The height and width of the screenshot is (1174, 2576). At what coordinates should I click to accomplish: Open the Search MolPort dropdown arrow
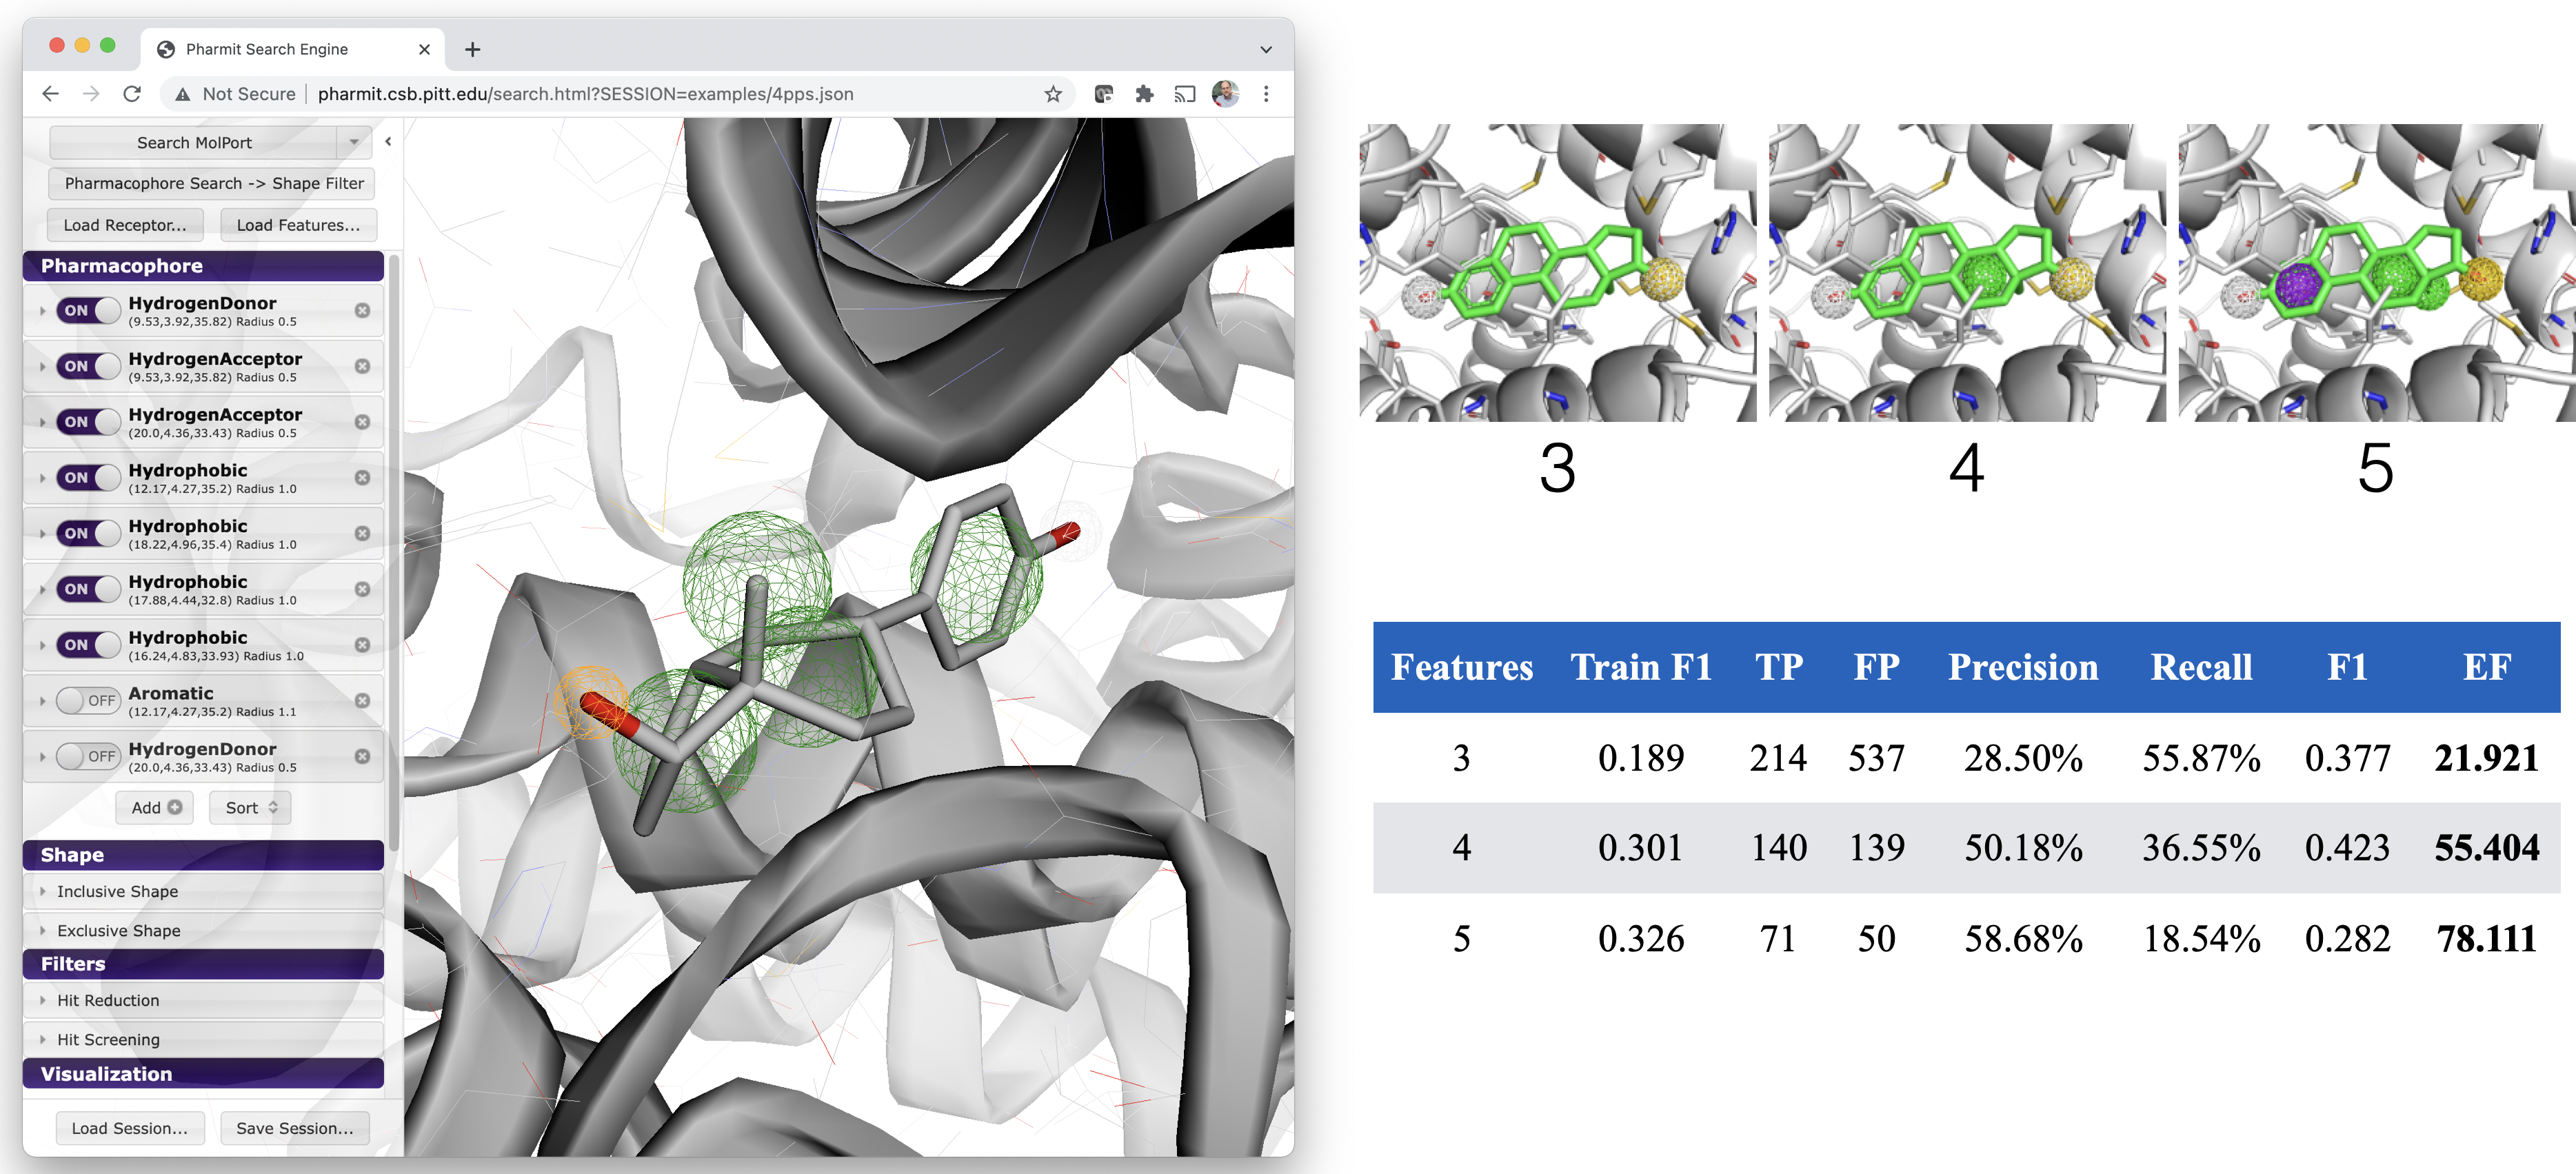click(354, 143)
